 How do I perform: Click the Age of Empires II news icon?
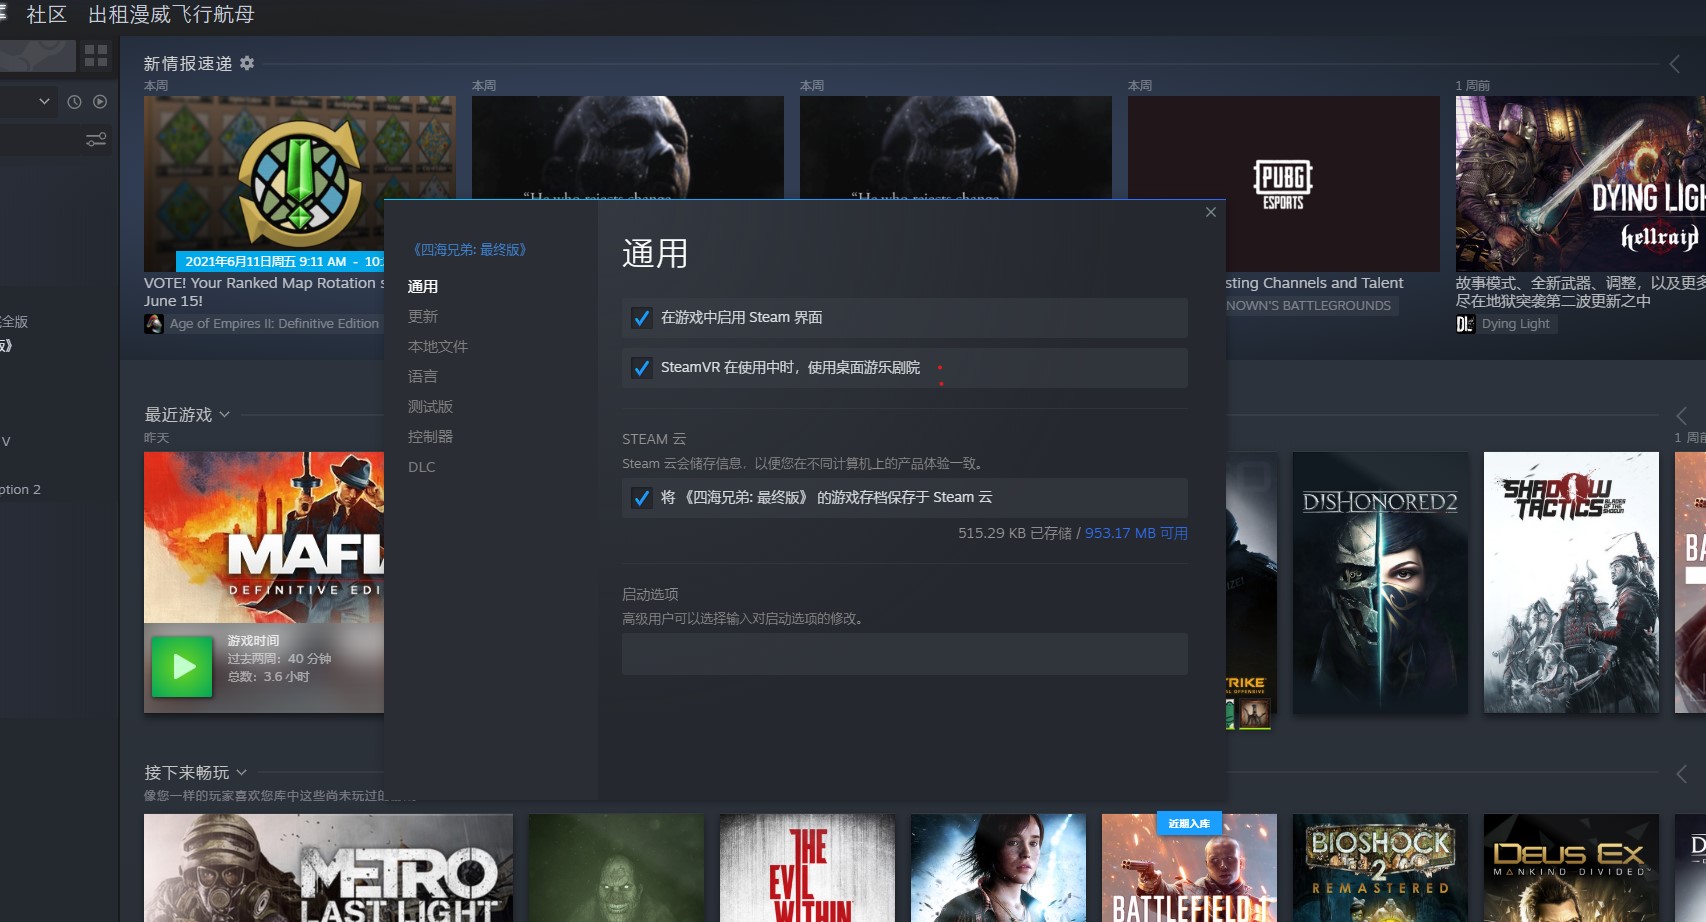click(x=155, y=323)
